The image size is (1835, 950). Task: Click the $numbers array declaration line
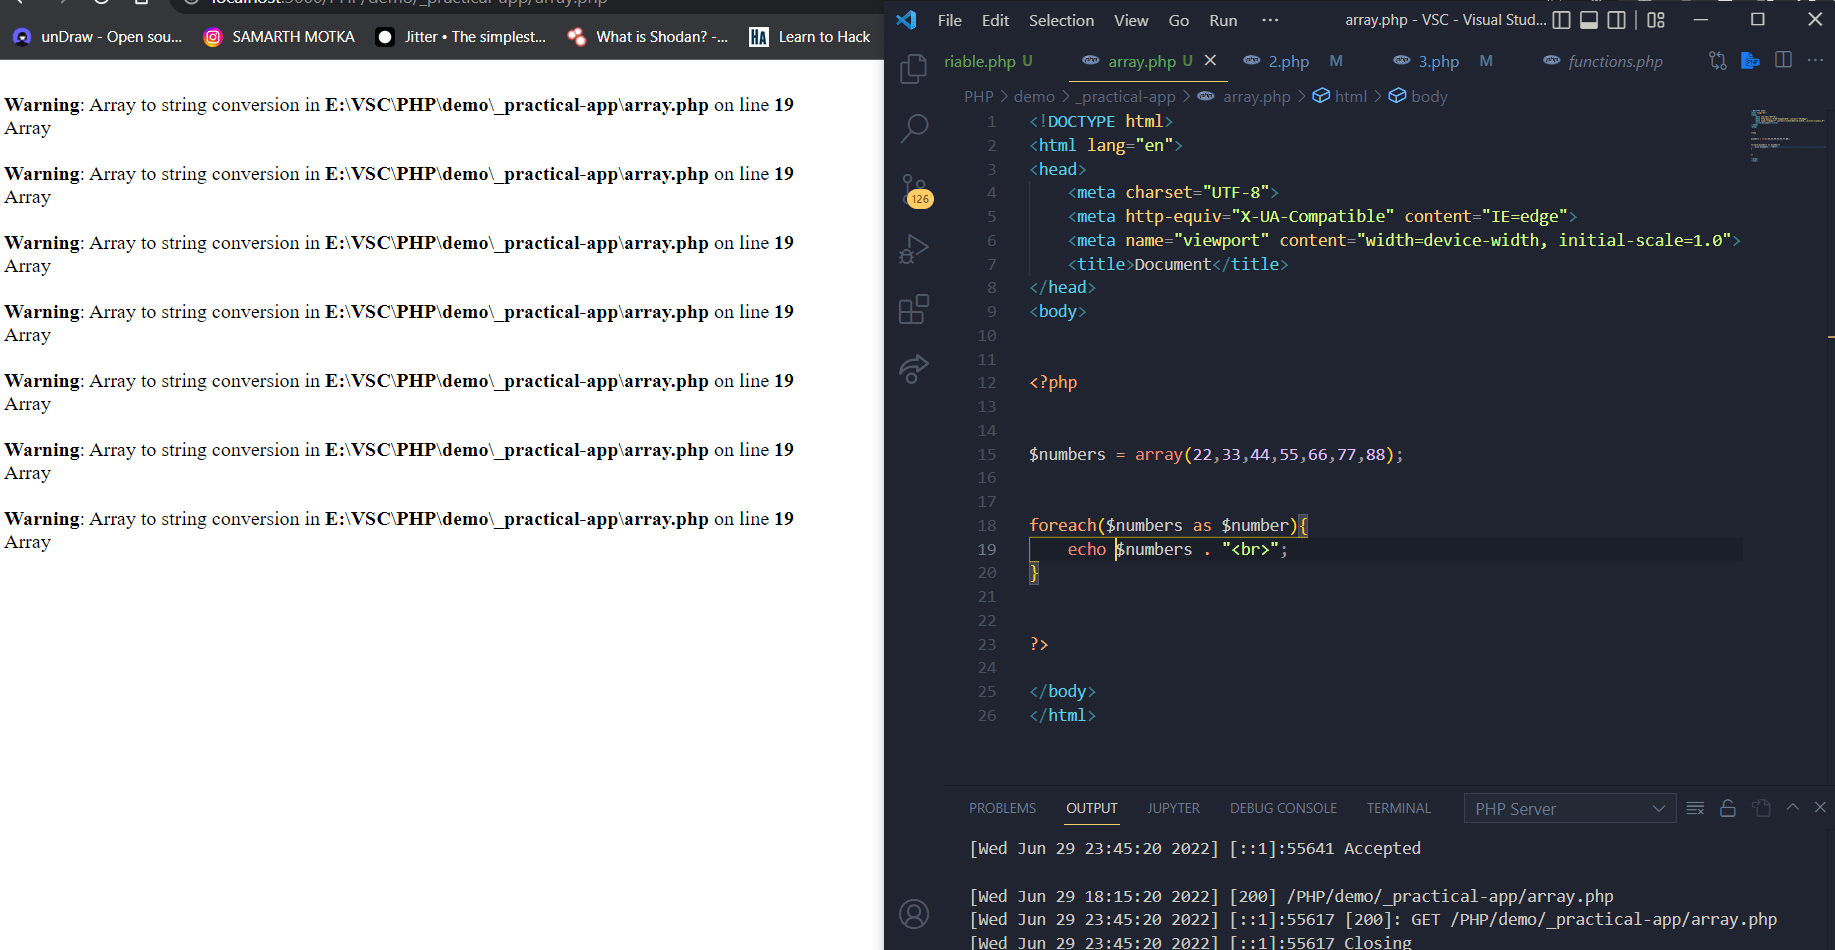[1216, 454]
